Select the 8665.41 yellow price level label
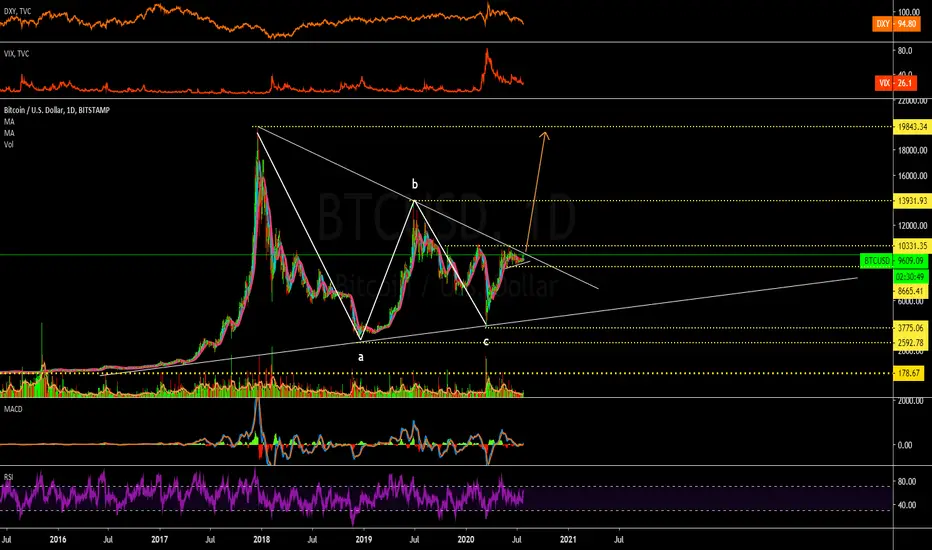This screenshot has width=932, height=550. click(x=911, y=291)
